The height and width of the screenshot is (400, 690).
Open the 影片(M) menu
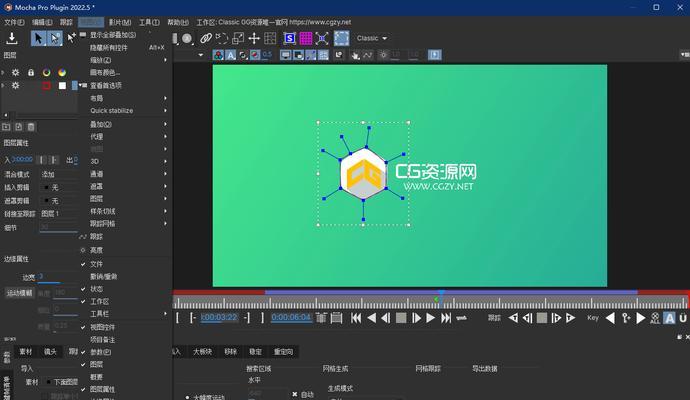click(120, 22)
